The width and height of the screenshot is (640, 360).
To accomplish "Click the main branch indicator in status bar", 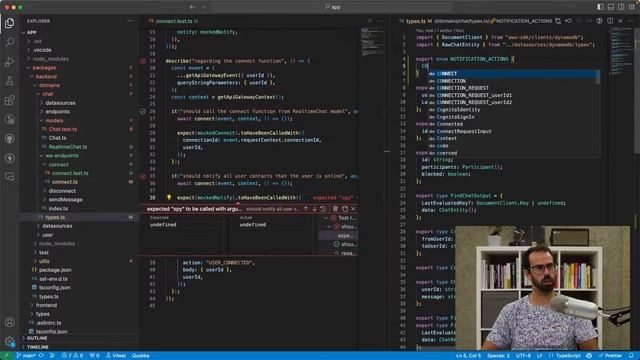I will coord(26,356).
